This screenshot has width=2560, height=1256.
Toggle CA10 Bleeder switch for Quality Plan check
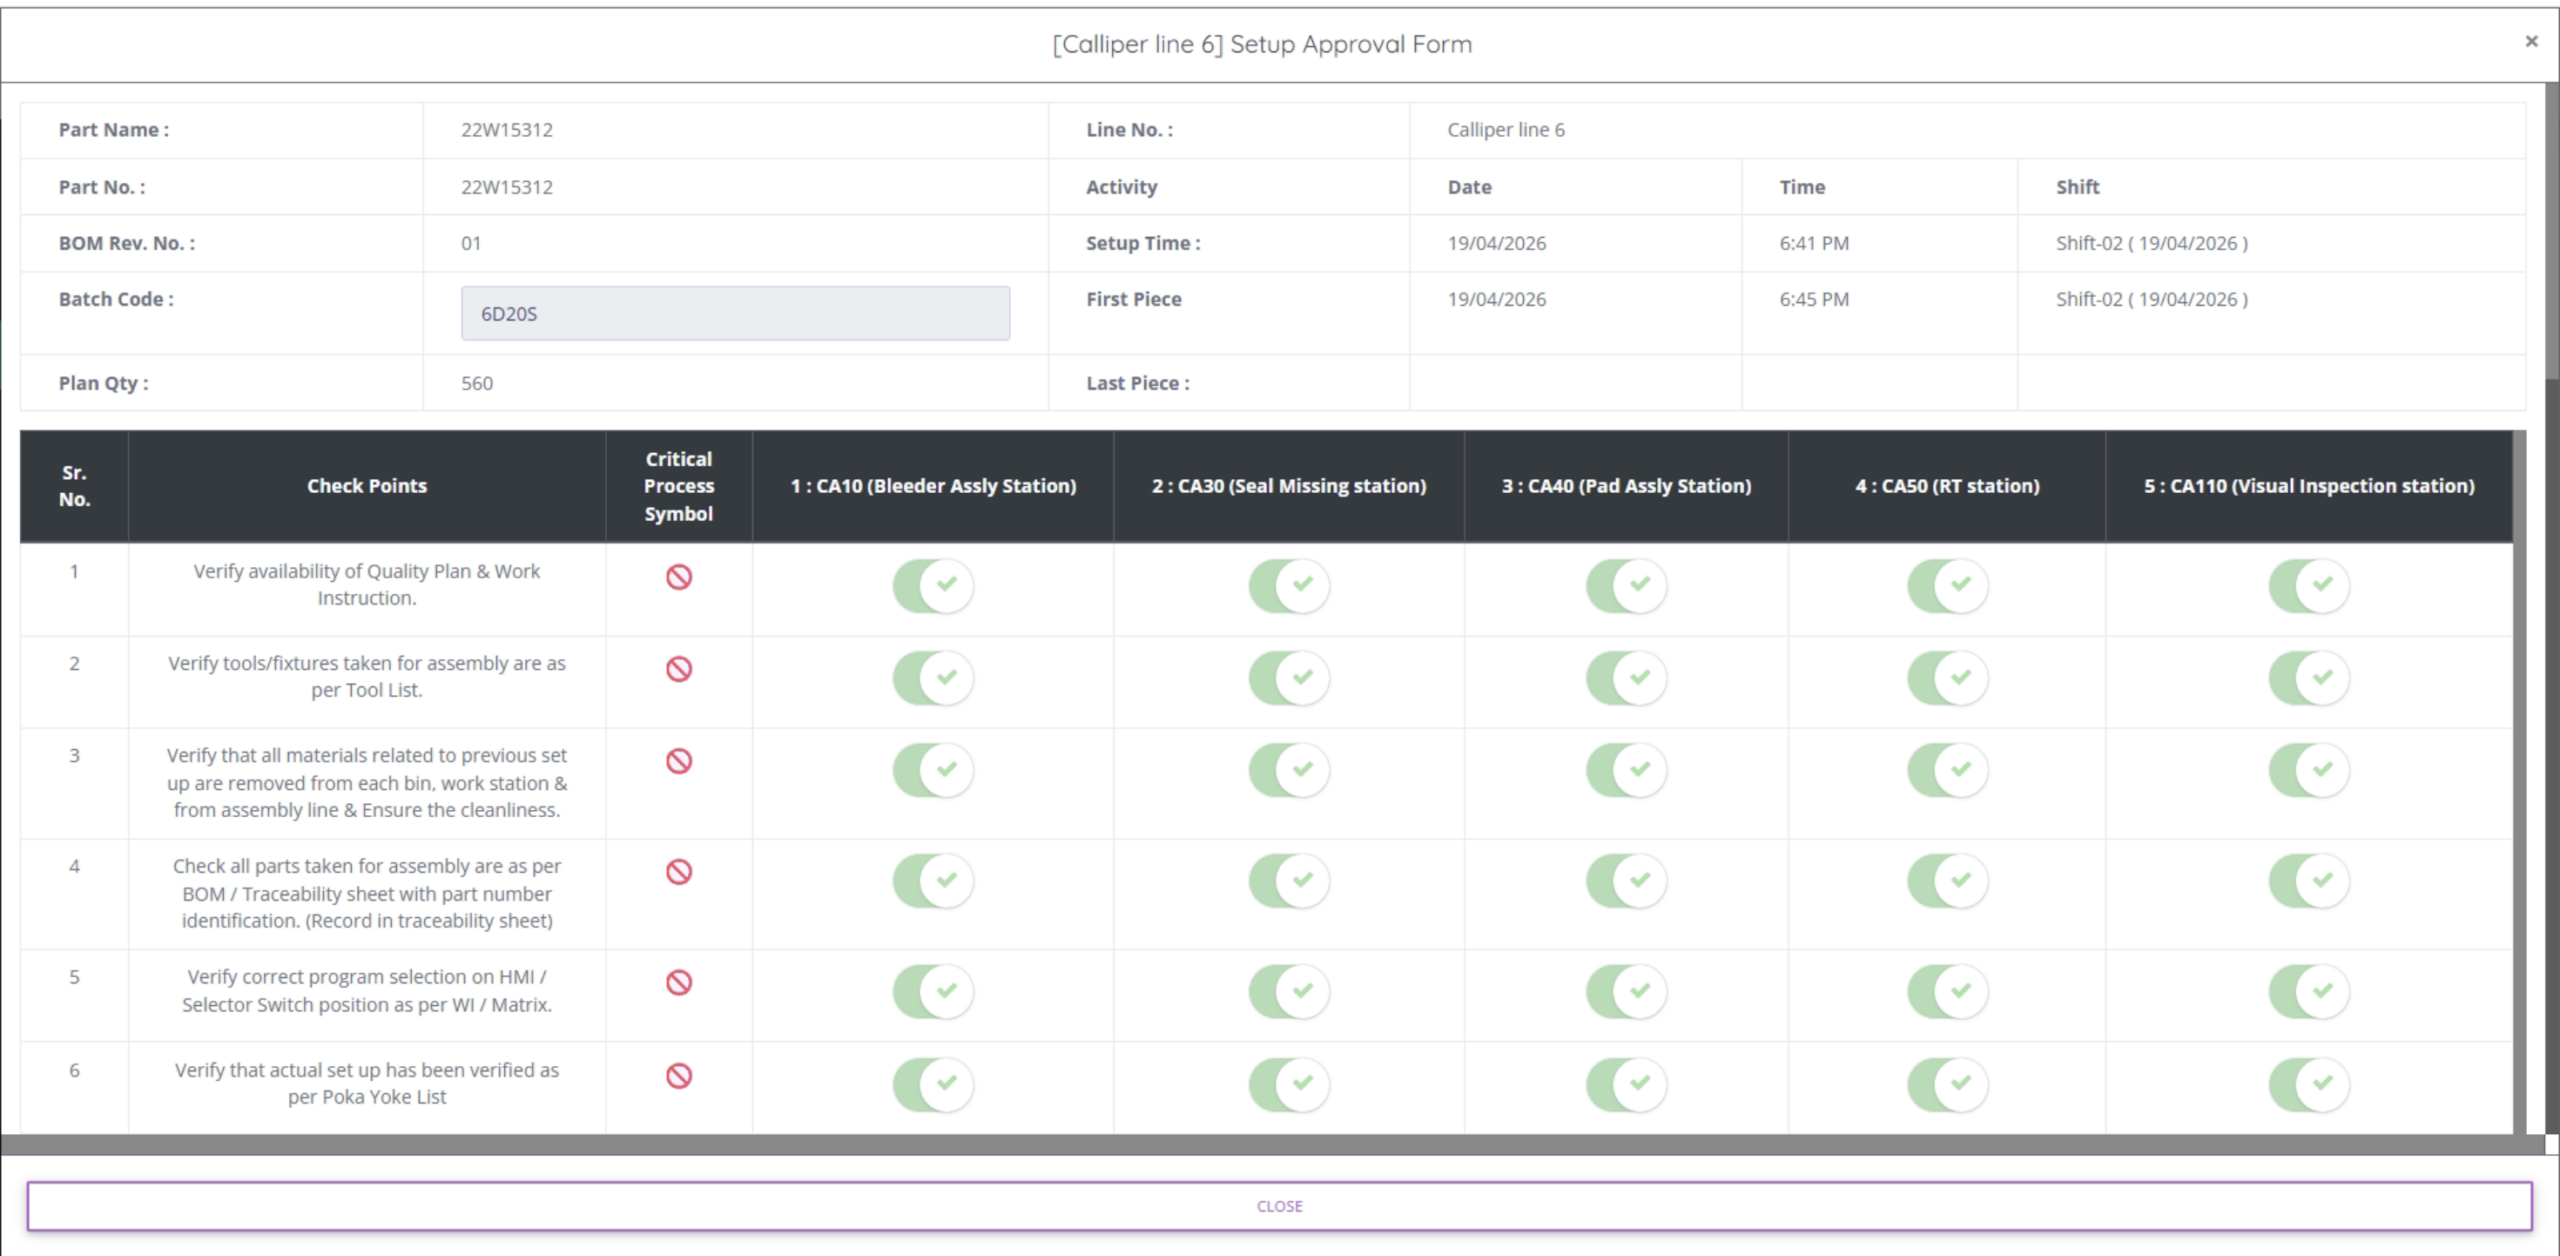(x=933, y=585)
